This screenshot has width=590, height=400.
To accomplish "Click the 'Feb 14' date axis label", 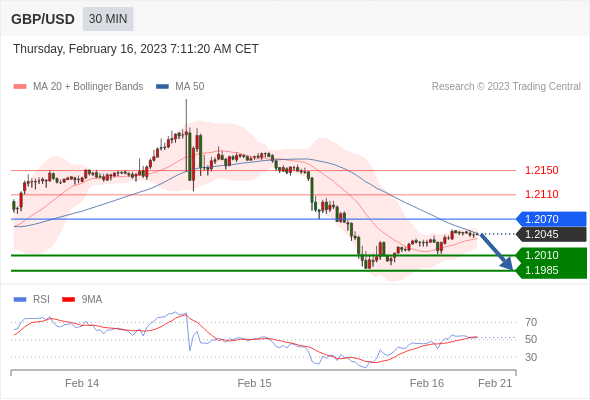I will (x=82, y=383).
